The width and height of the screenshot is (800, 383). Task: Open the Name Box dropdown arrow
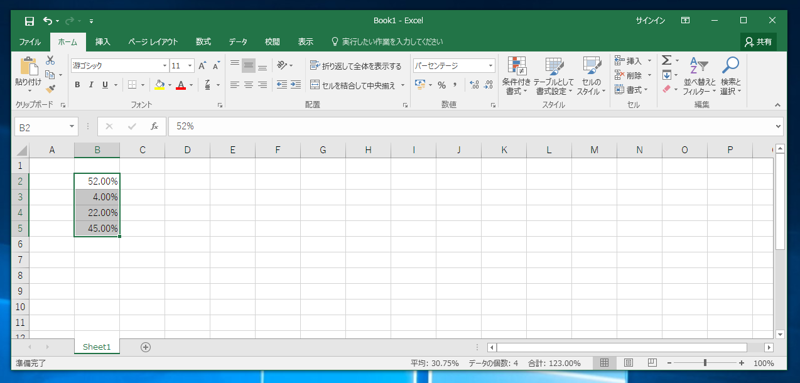click(71, 126)
